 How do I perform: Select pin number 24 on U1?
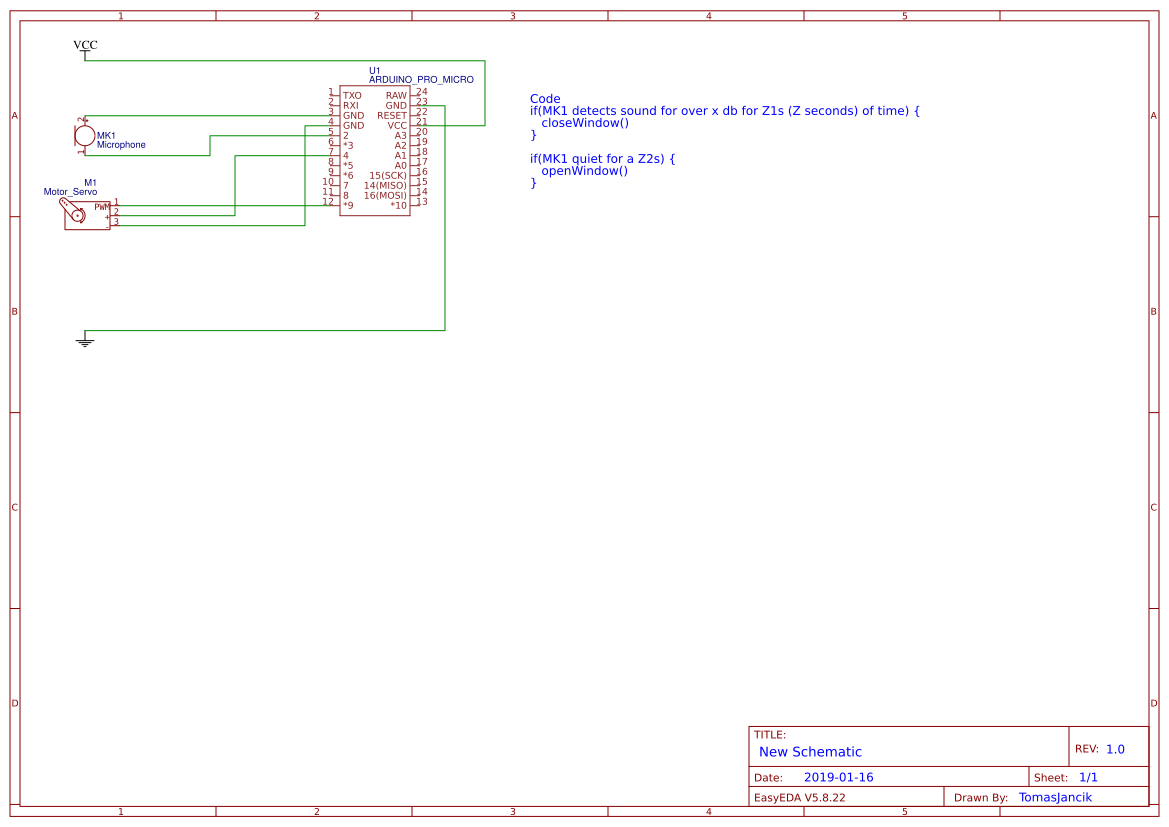tap(422, 92)
